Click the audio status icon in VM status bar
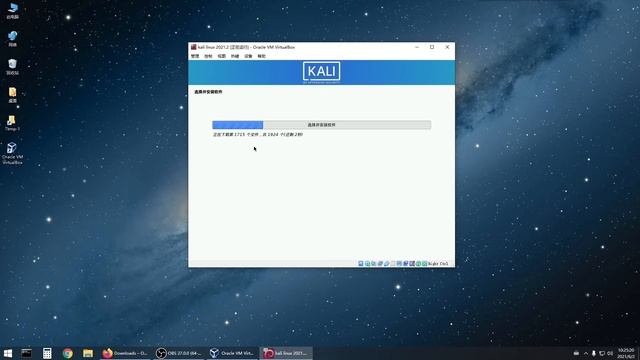 pos(373,264)
